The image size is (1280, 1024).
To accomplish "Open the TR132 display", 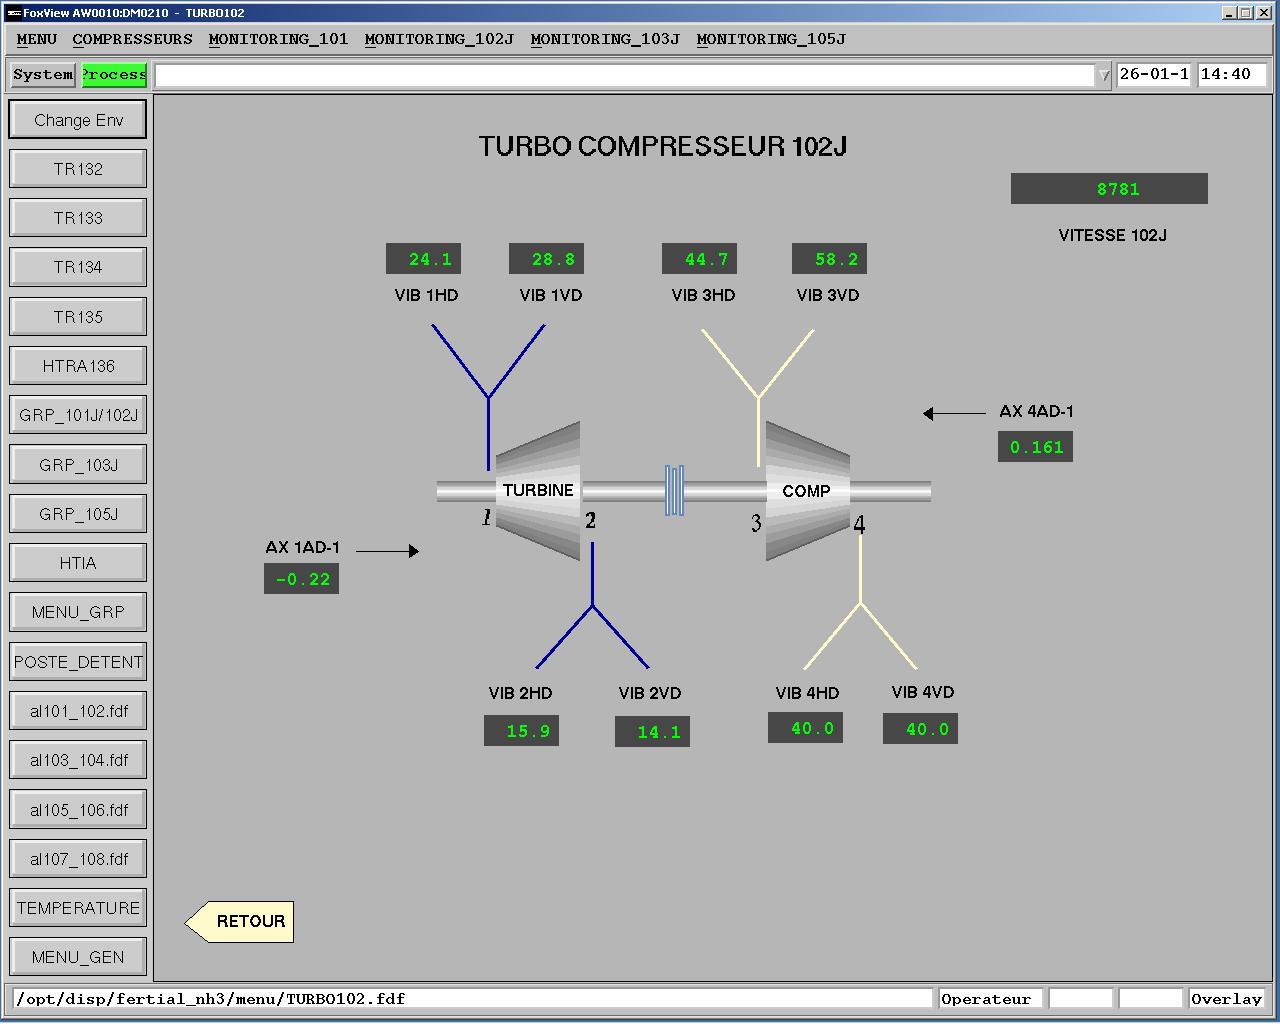I will coord(77,168).
